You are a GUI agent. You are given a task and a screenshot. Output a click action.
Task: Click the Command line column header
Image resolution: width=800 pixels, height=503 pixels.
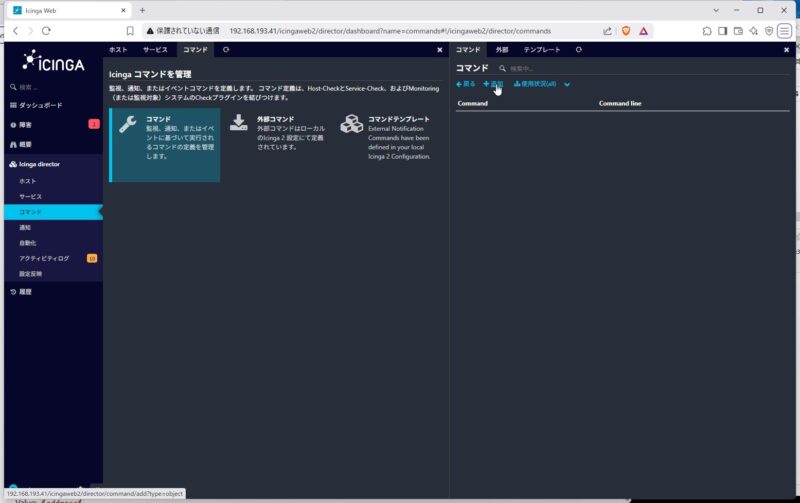[620, 104]
